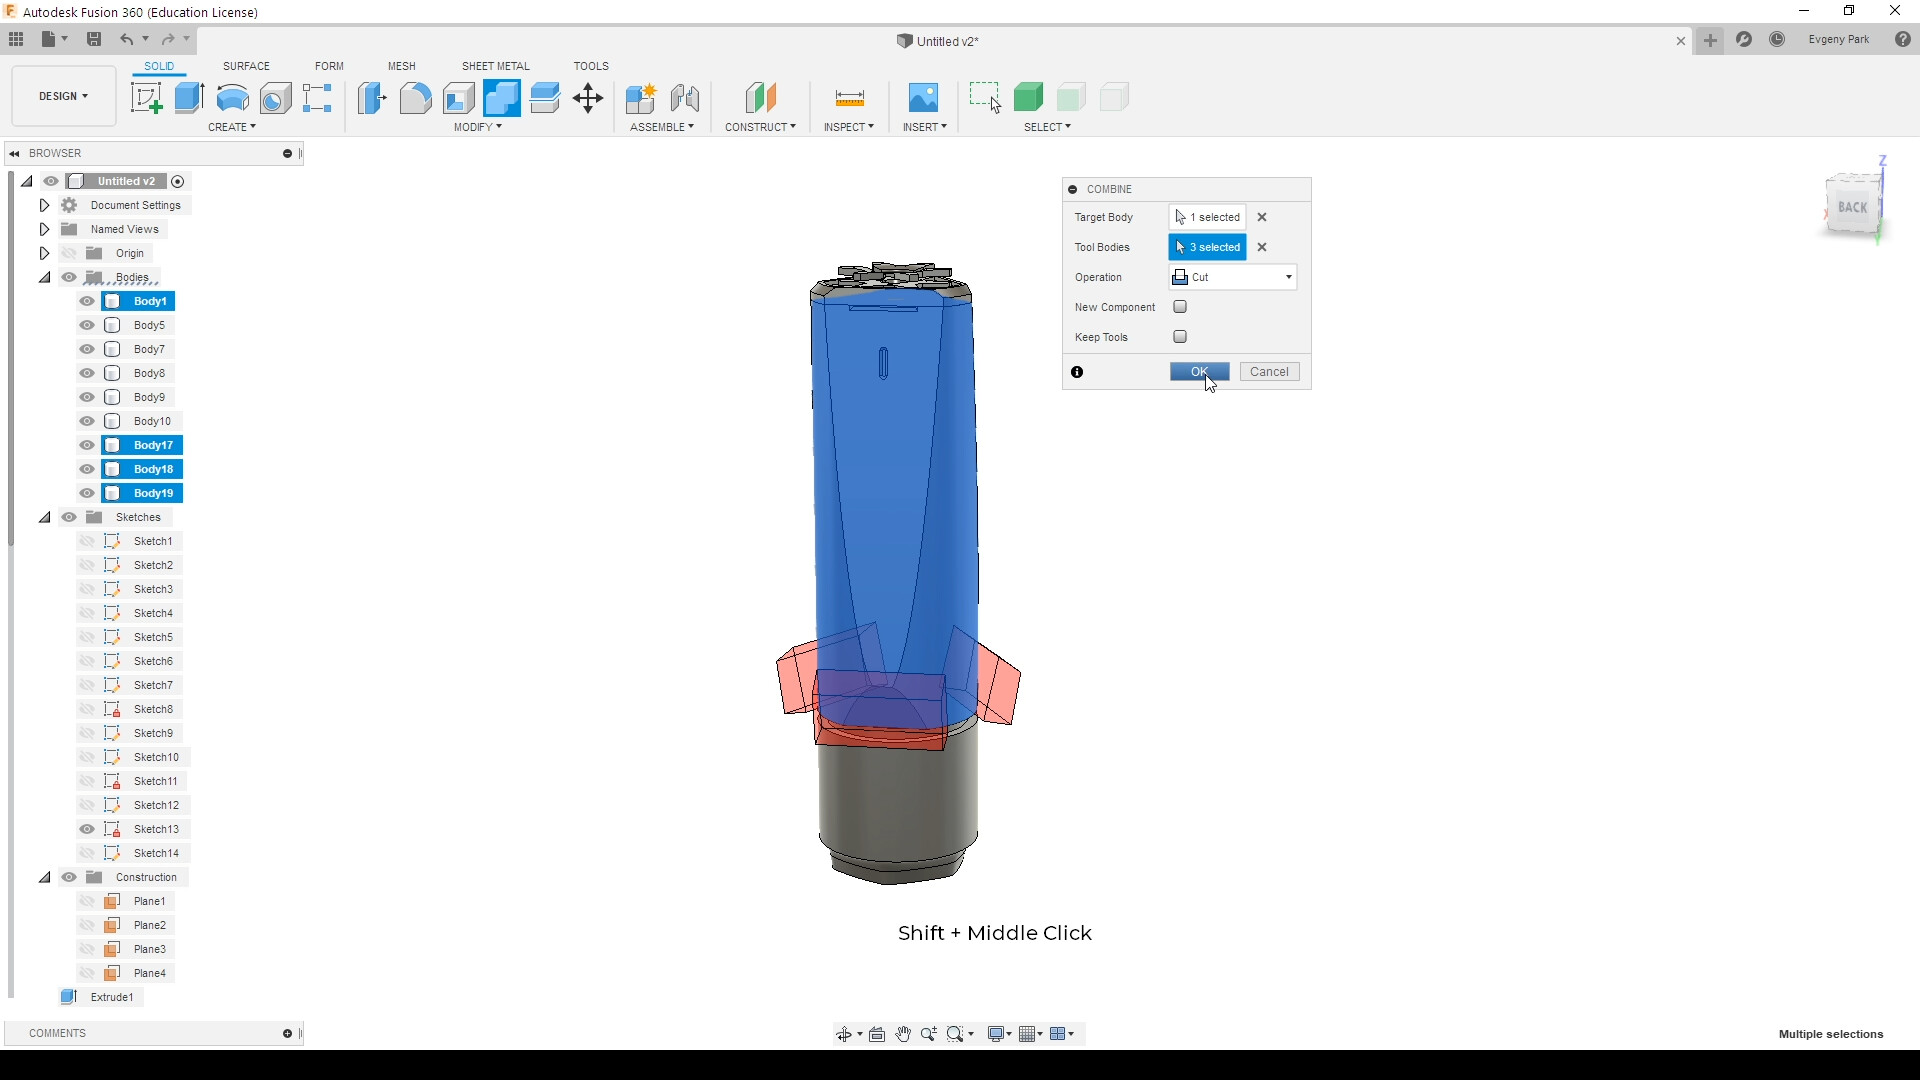The width and height of the screenshot is (1920, 1080).
Task: Enable the Keep Tools checkbox
Action: coord(1180,337)
